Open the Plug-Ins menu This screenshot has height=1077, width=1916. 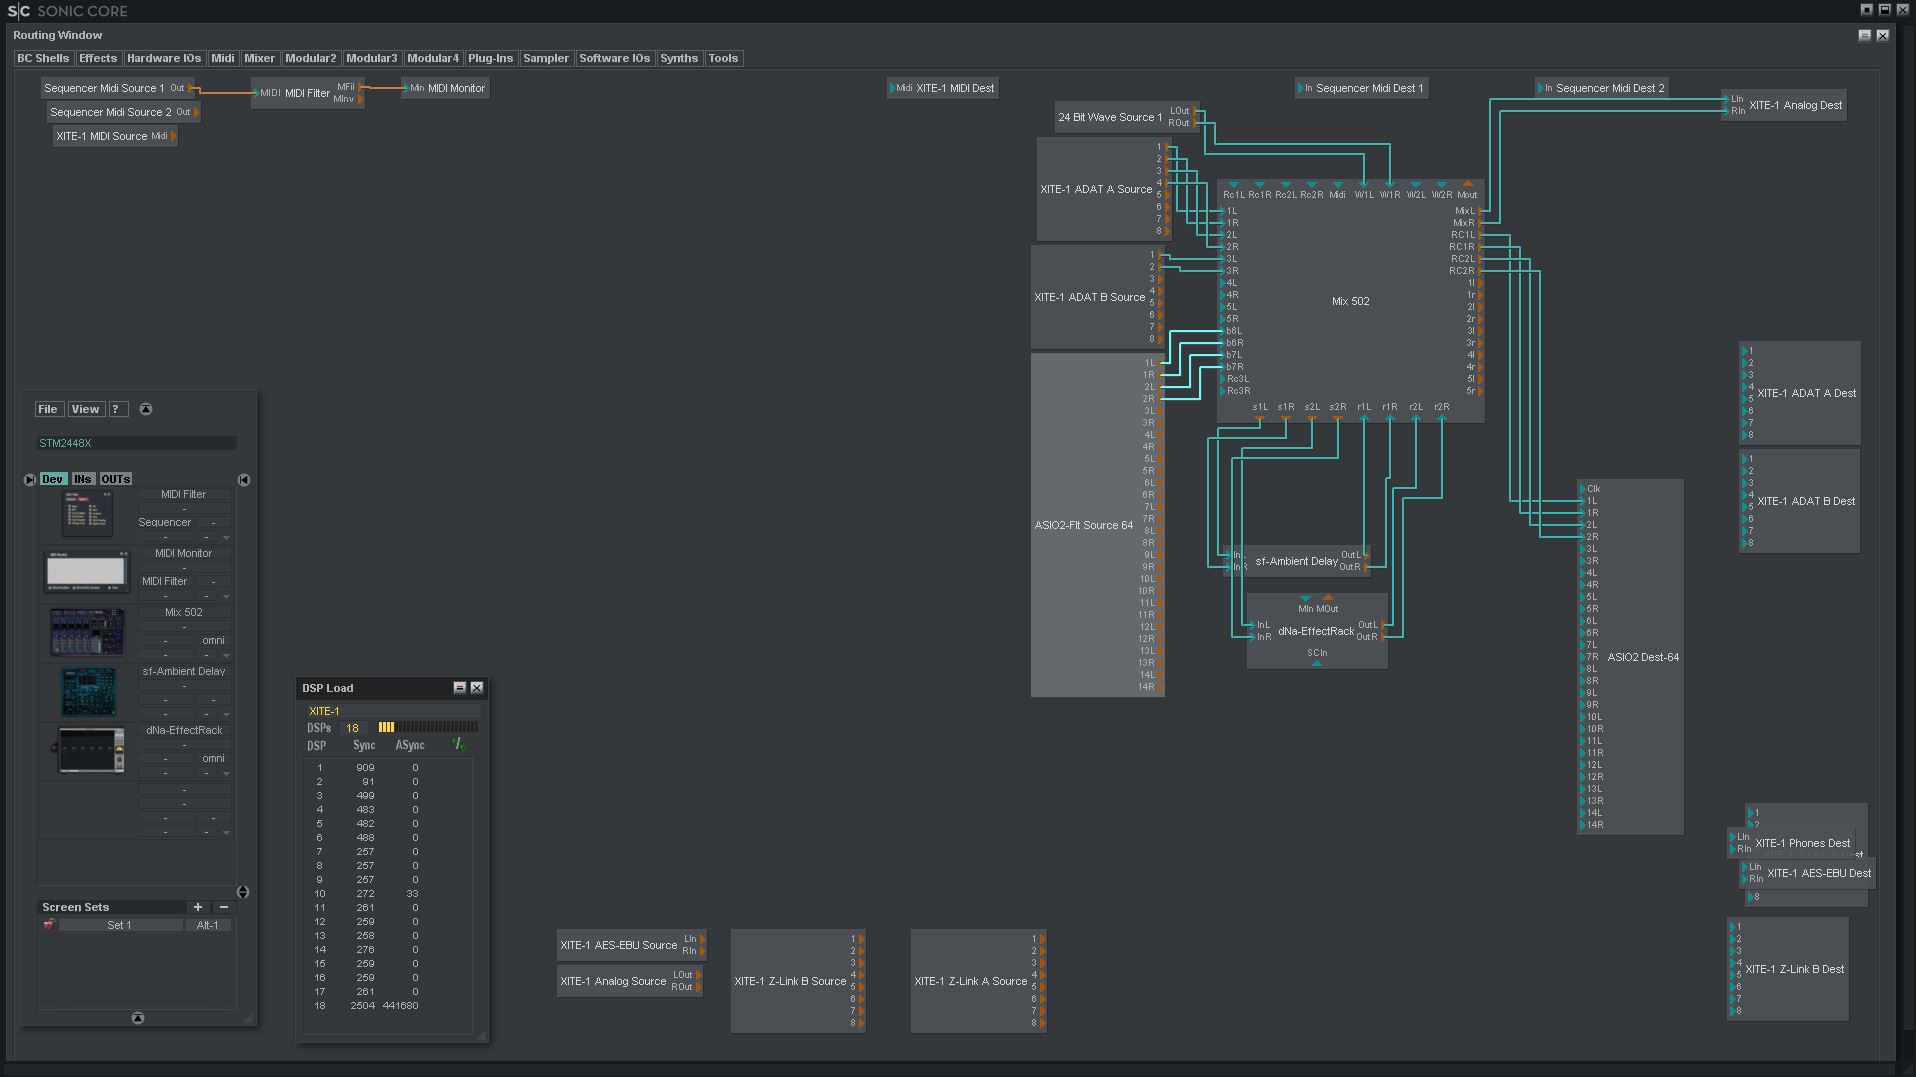point(491,58)
